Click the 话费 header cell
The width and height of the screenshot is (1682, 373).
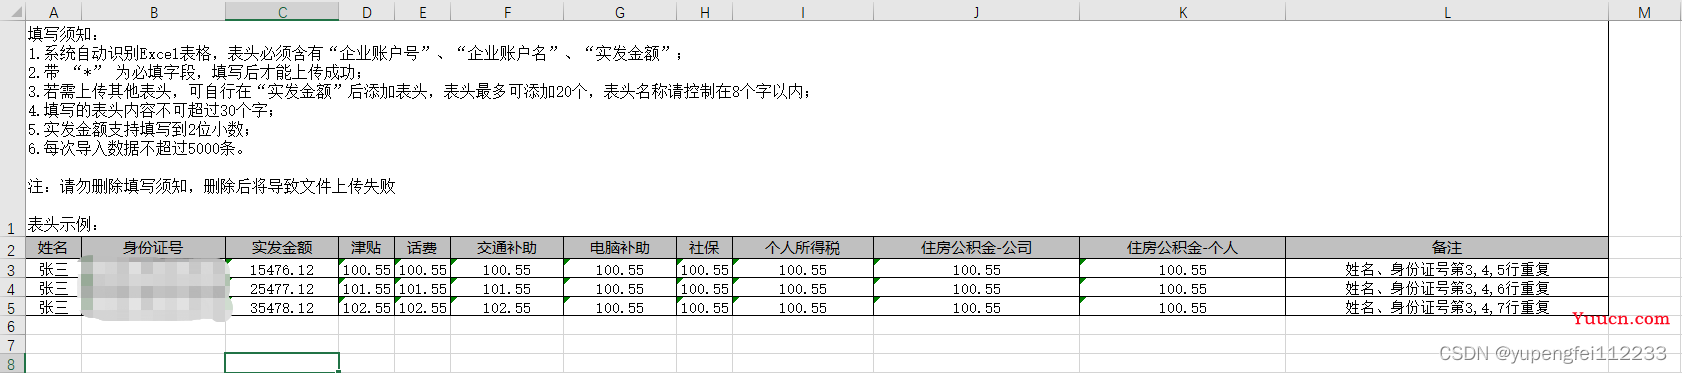(x=423, y=248)
